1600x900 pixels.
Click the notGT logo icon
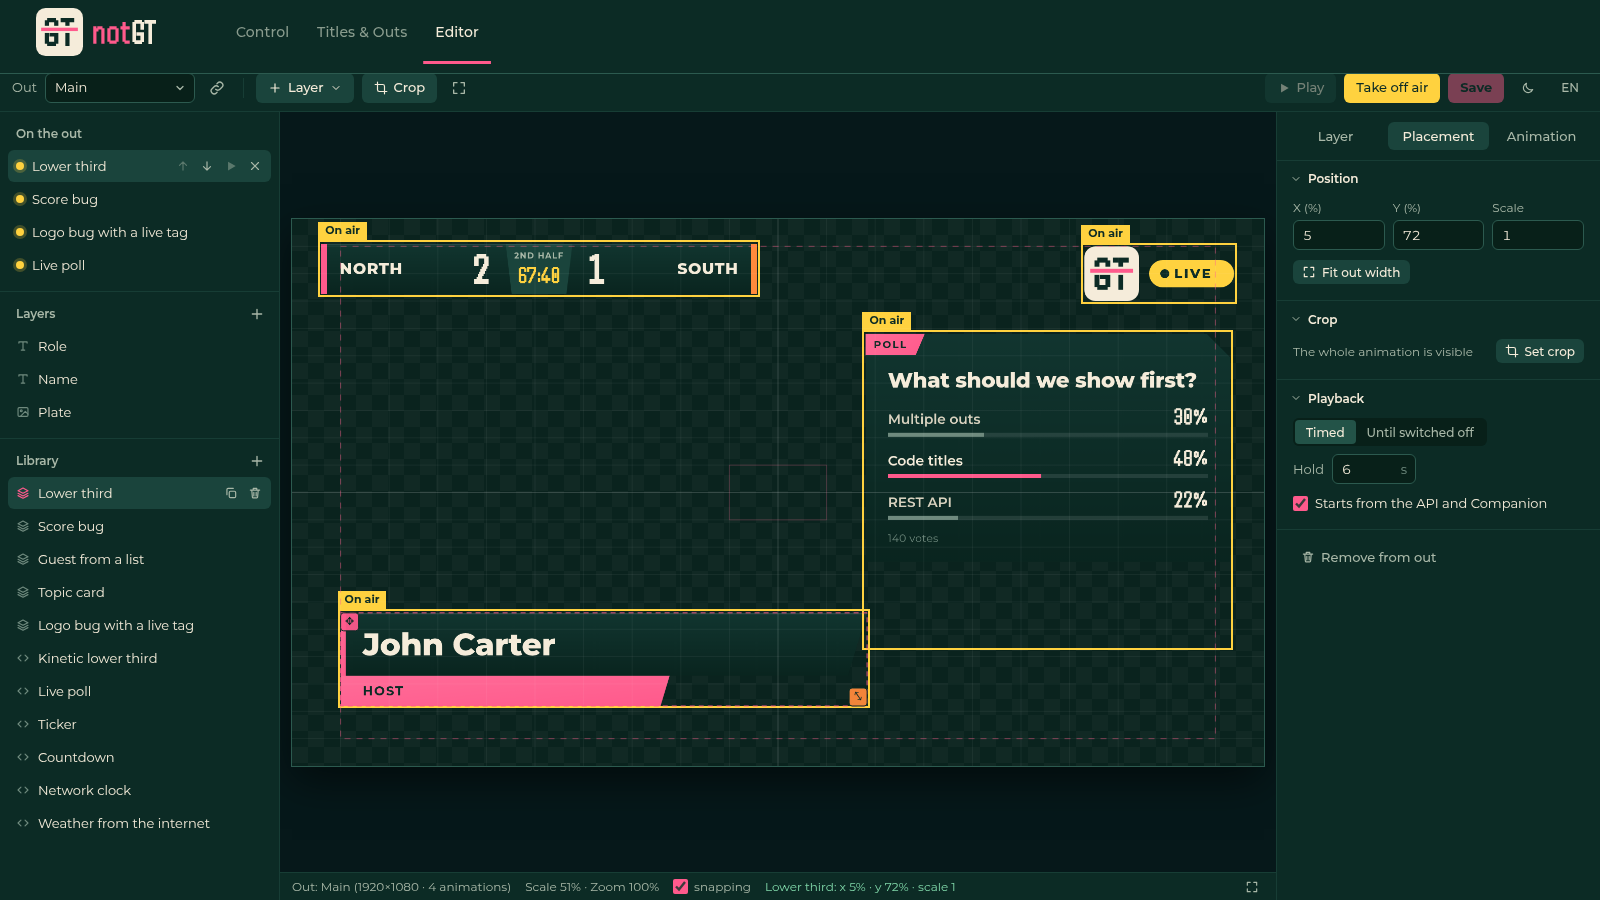(59, 32)
